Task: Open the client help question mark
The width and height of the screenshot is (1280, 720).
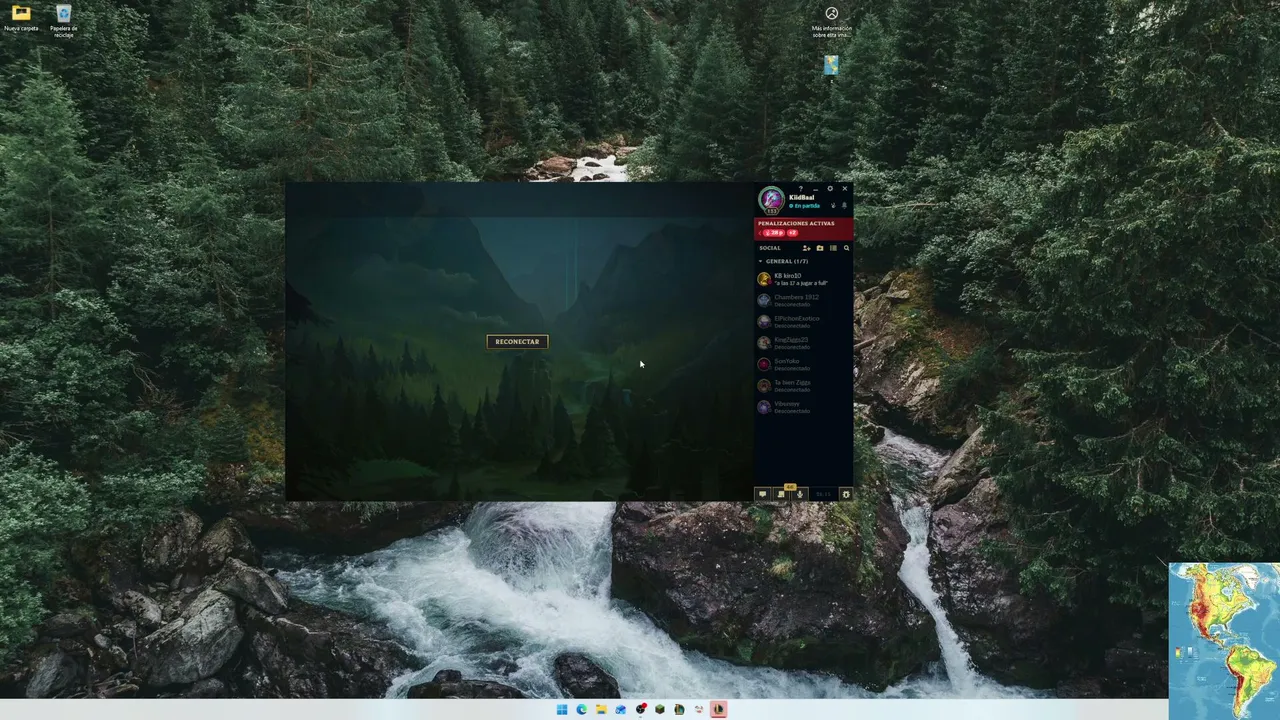Action: (x=800, y=188)
